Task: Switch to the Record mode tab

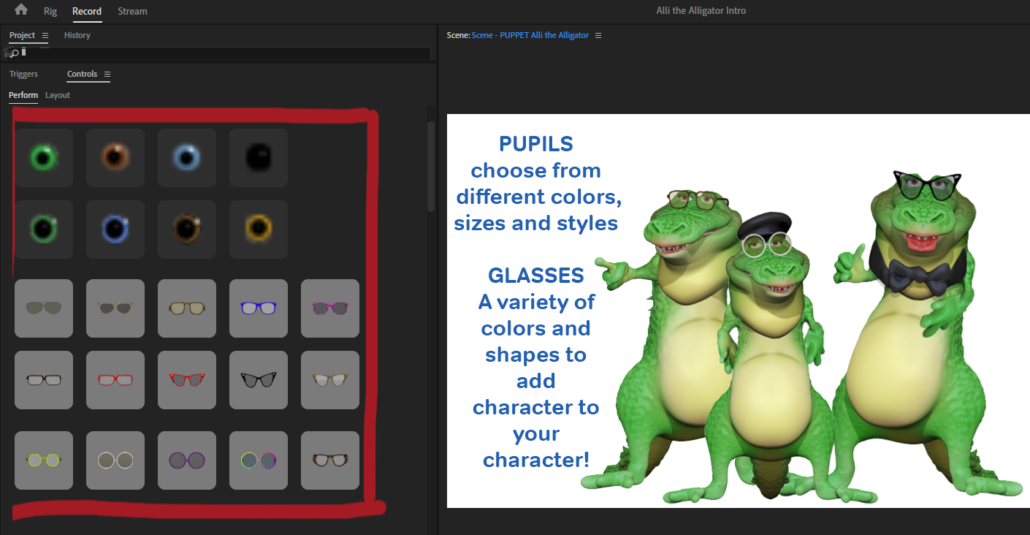Action: (87, 11)
